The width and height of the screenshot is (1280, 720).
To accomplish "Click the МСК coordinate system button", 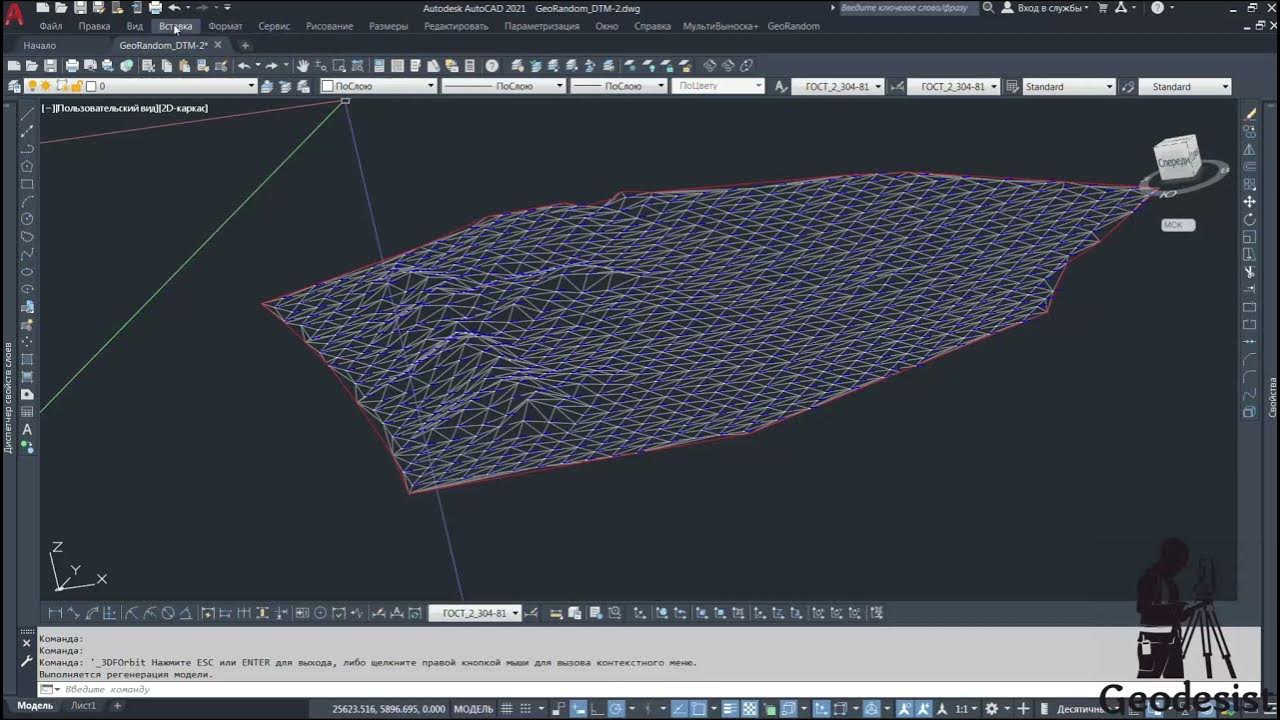I will 1177,225.
